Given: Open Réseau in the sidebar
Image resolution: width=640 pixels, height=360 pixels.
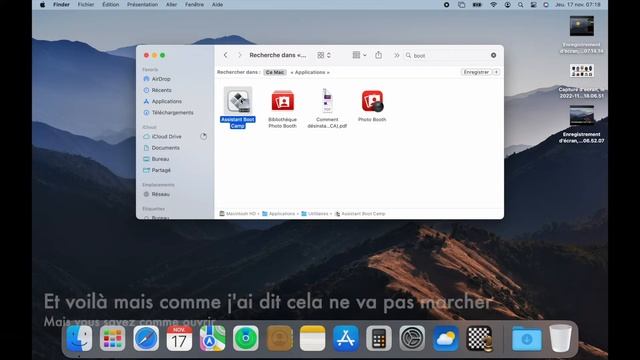Looking at the screenshot, I should point(160,194).
